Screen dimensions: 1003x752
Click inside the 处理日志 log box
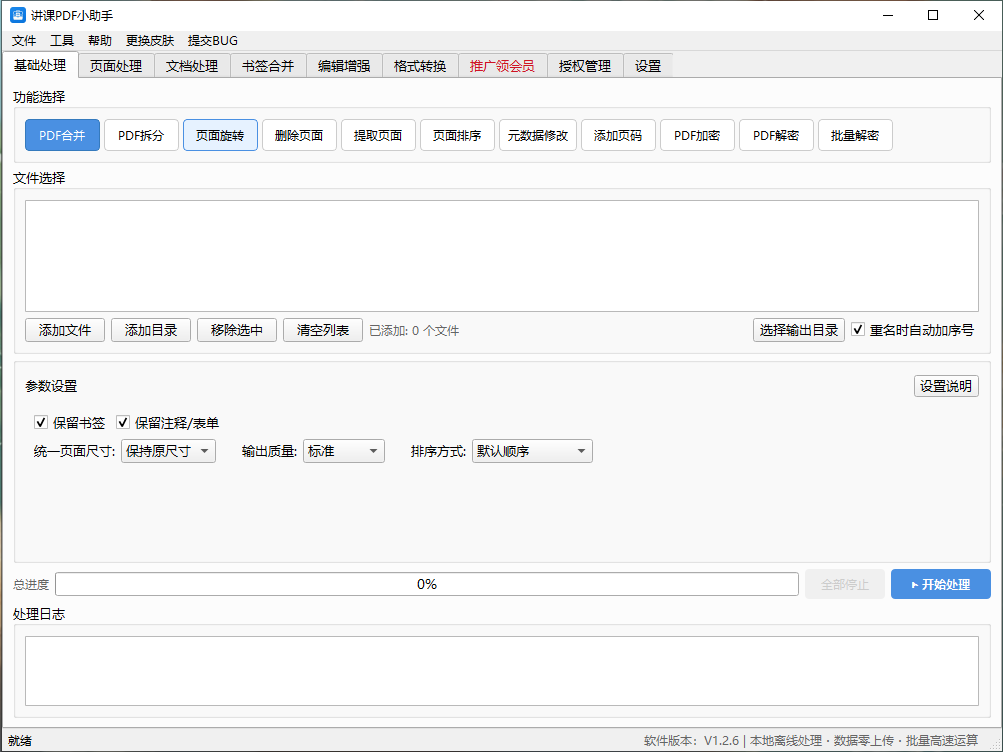click(502, 671)
